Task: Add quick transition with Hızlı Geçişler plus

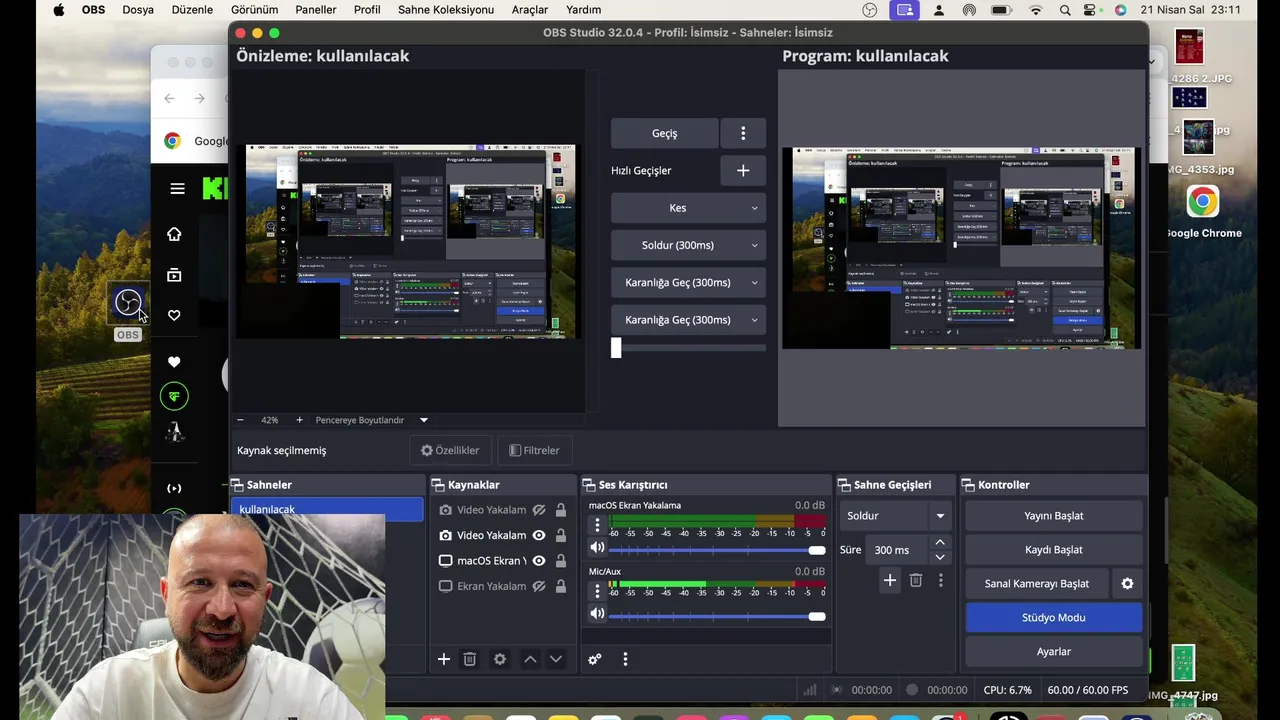Action: 743,171
